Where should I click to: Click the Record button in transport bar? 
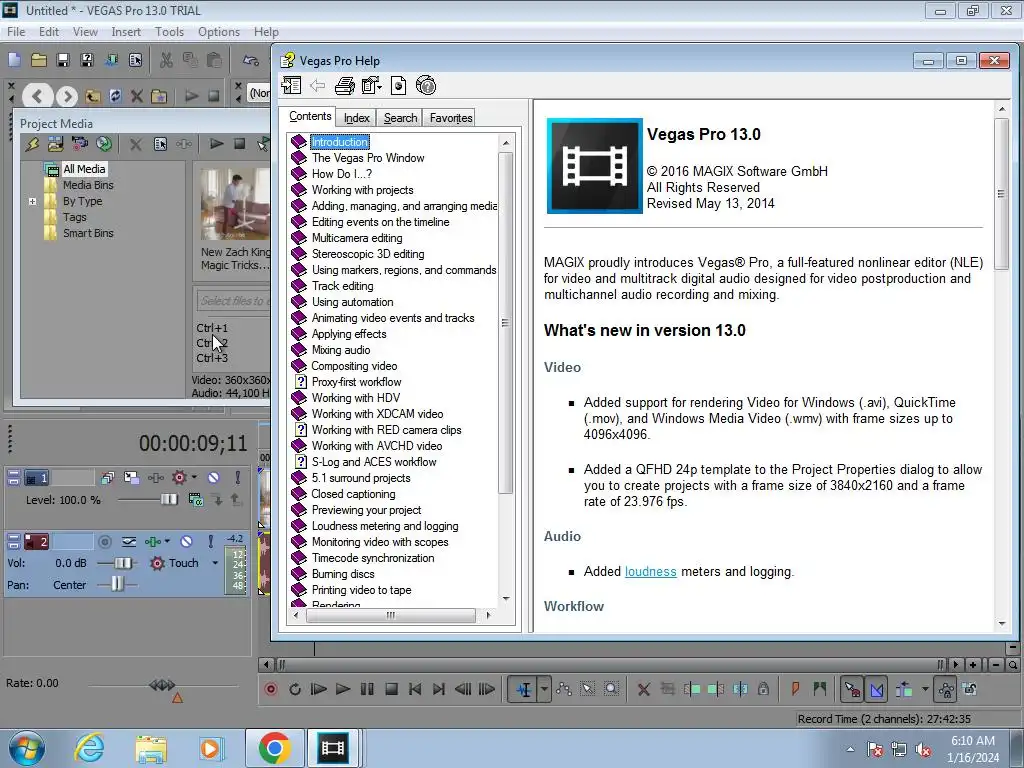(x=270, y=689)
